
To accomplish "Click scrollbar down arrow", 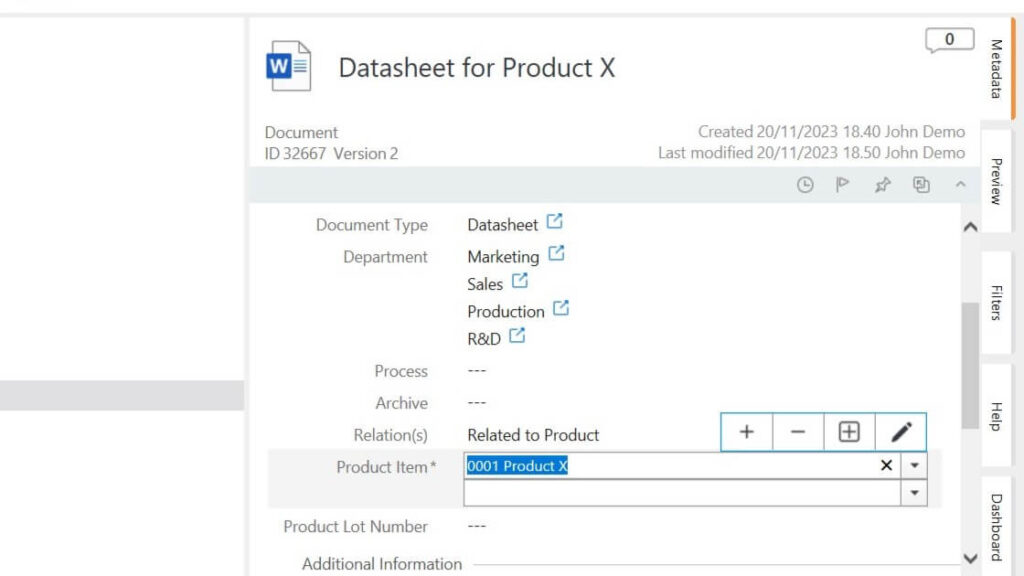I will pyautogui.click(x=970, y=558).
